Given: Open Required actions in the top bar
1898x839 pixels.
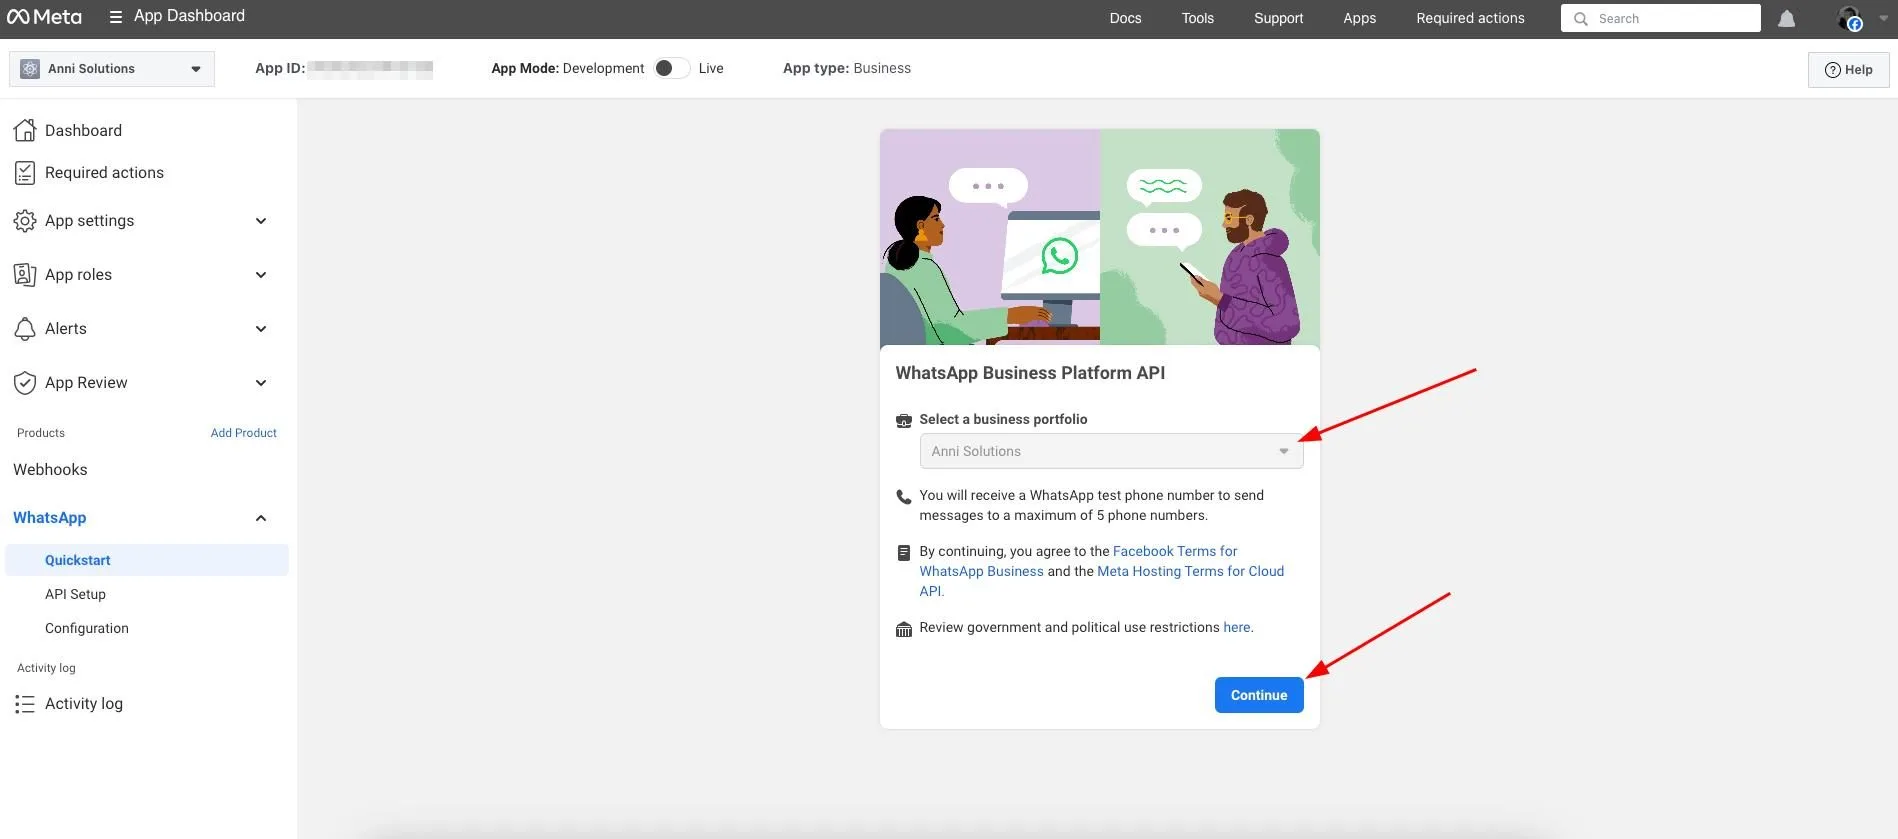Looking at the screenshot, I should click(1470, 18).
